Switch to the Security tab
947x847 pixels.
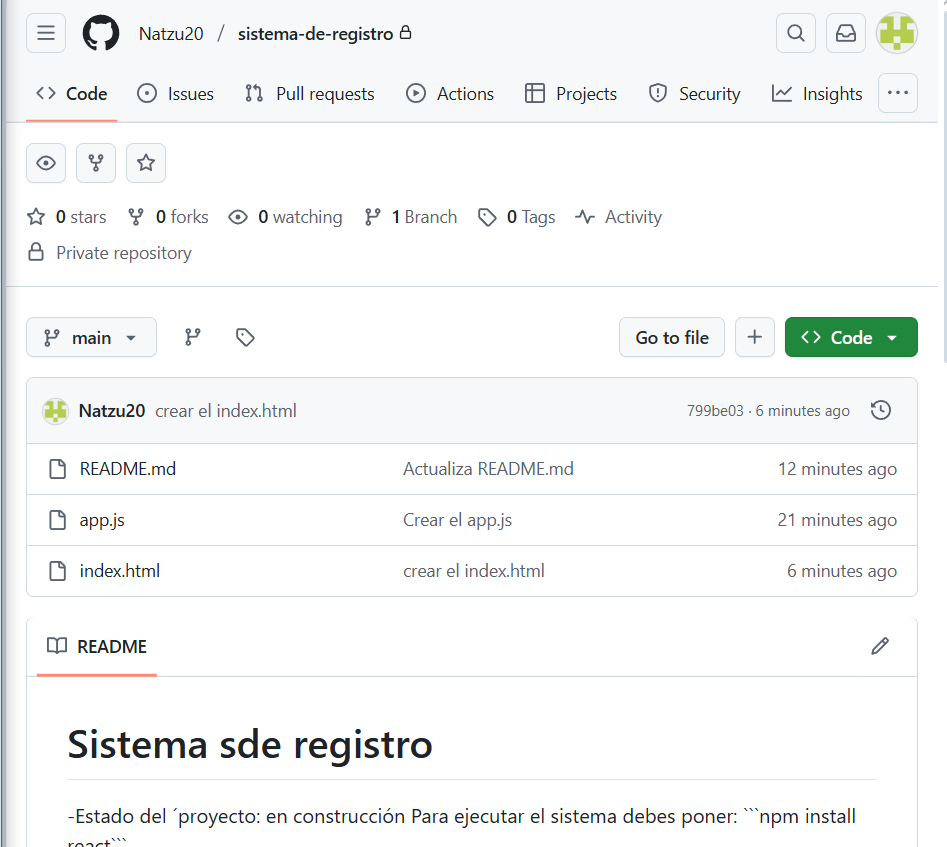pyautogui.click(x=694, y=94)
